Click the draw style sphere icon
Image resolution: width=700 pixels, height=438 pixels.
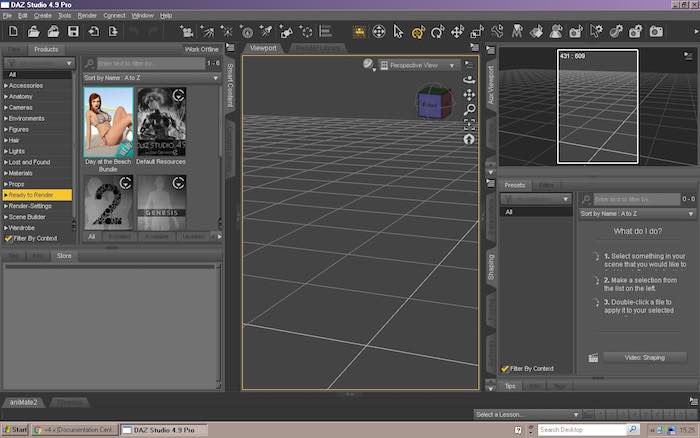pyautogui.click(x=368, y=64)
